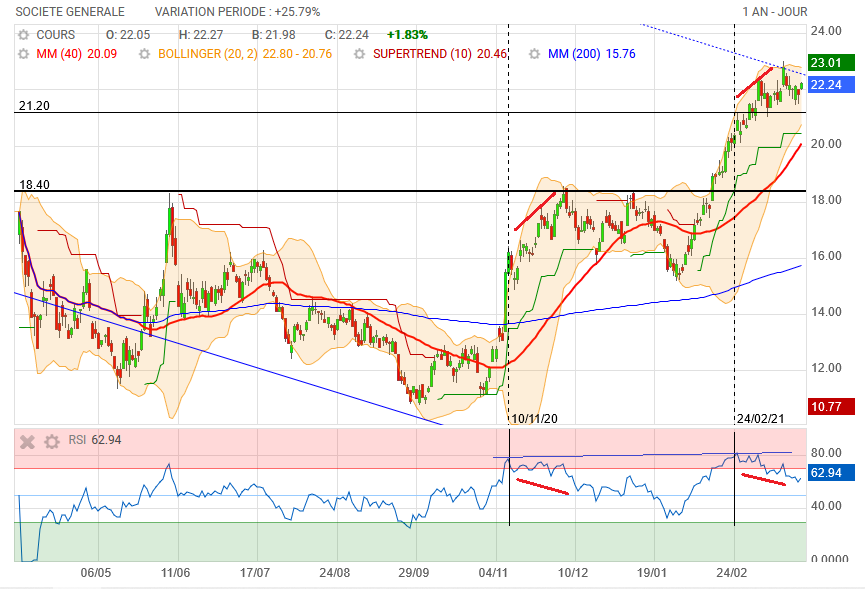Click the 18.40 resistance level label

[x=34, y=185]
